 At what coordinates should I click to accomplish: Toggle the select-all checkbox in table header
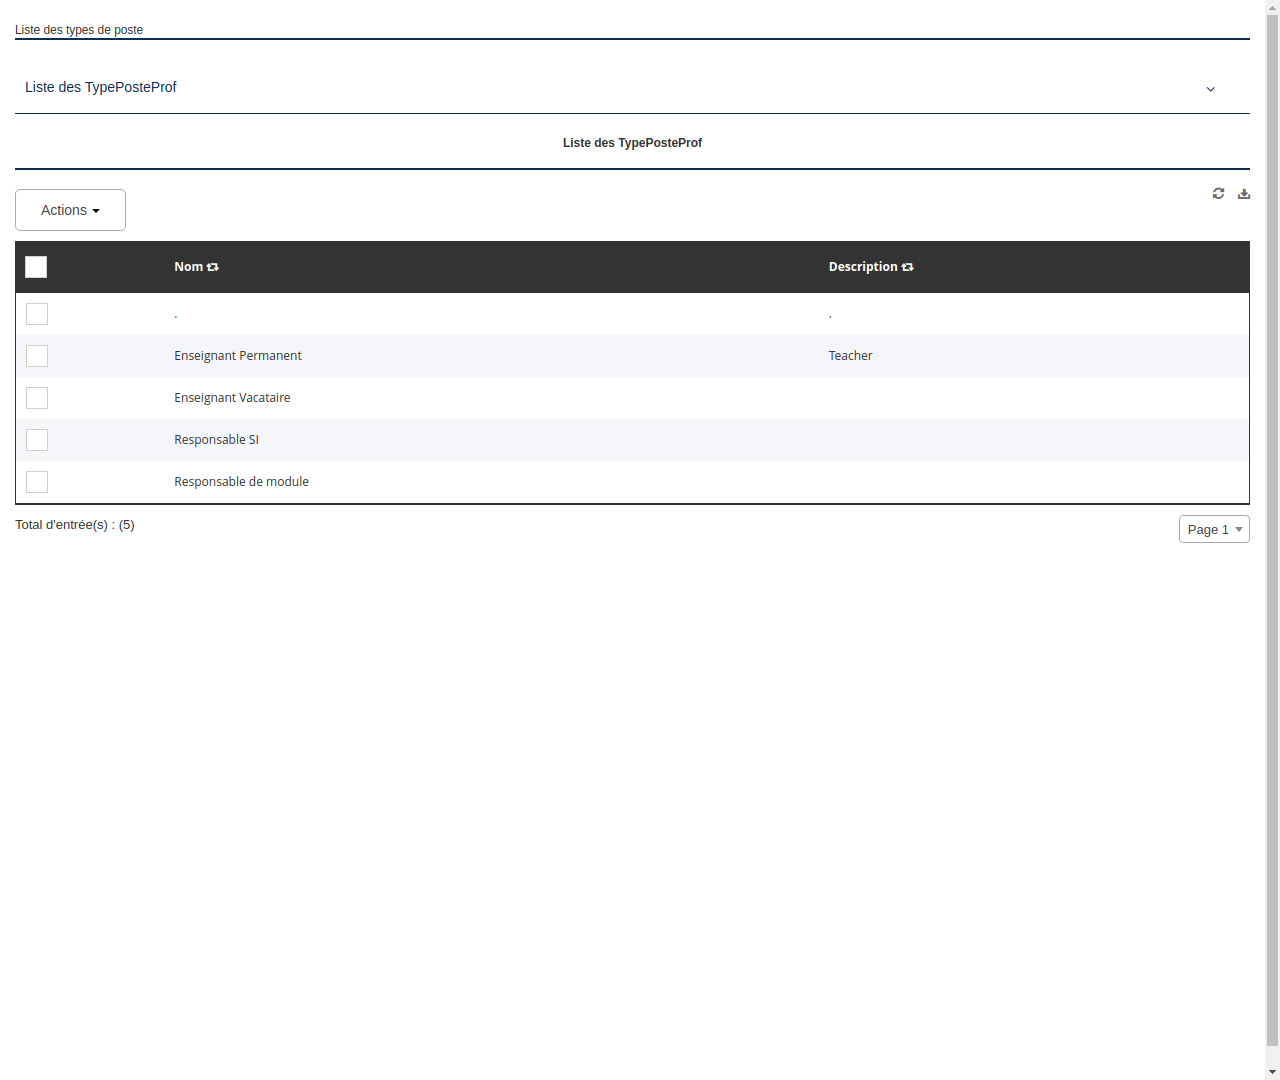(36, 267)
